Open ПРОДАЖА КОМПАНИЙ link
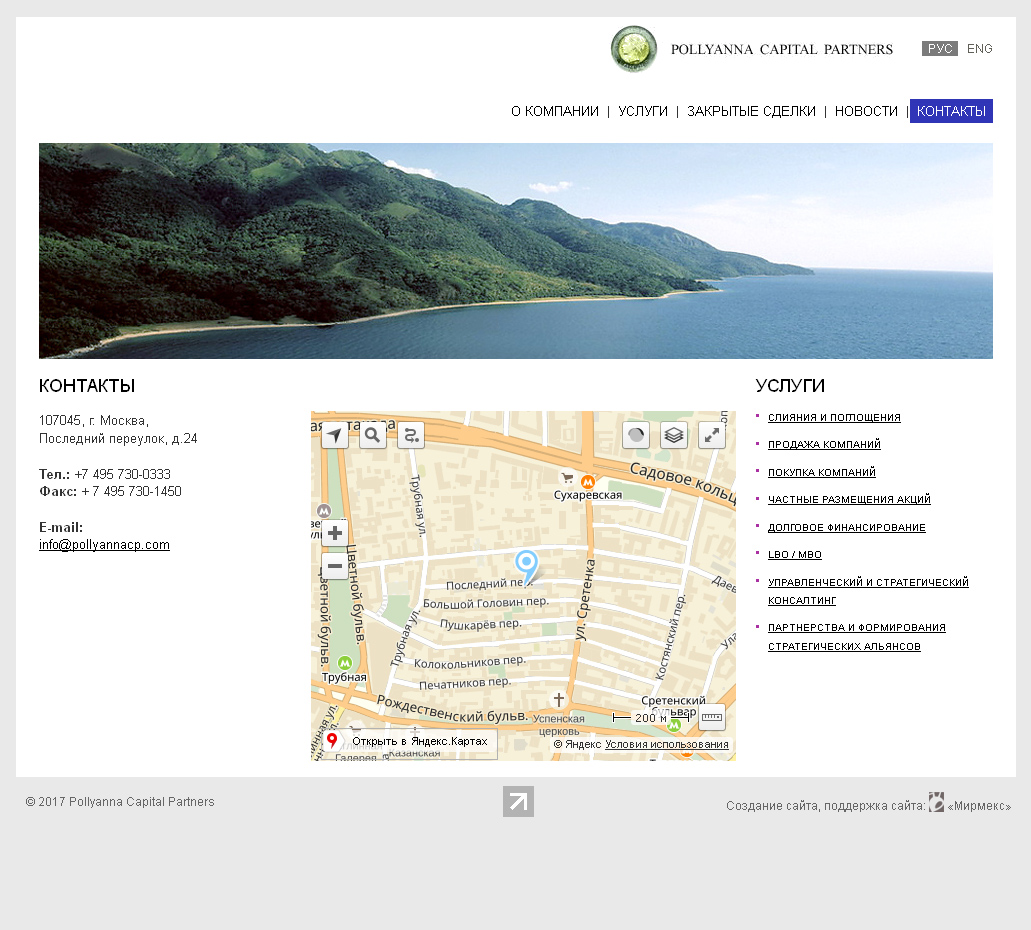This screenshot has width=1031, height=930. (825, 444)
